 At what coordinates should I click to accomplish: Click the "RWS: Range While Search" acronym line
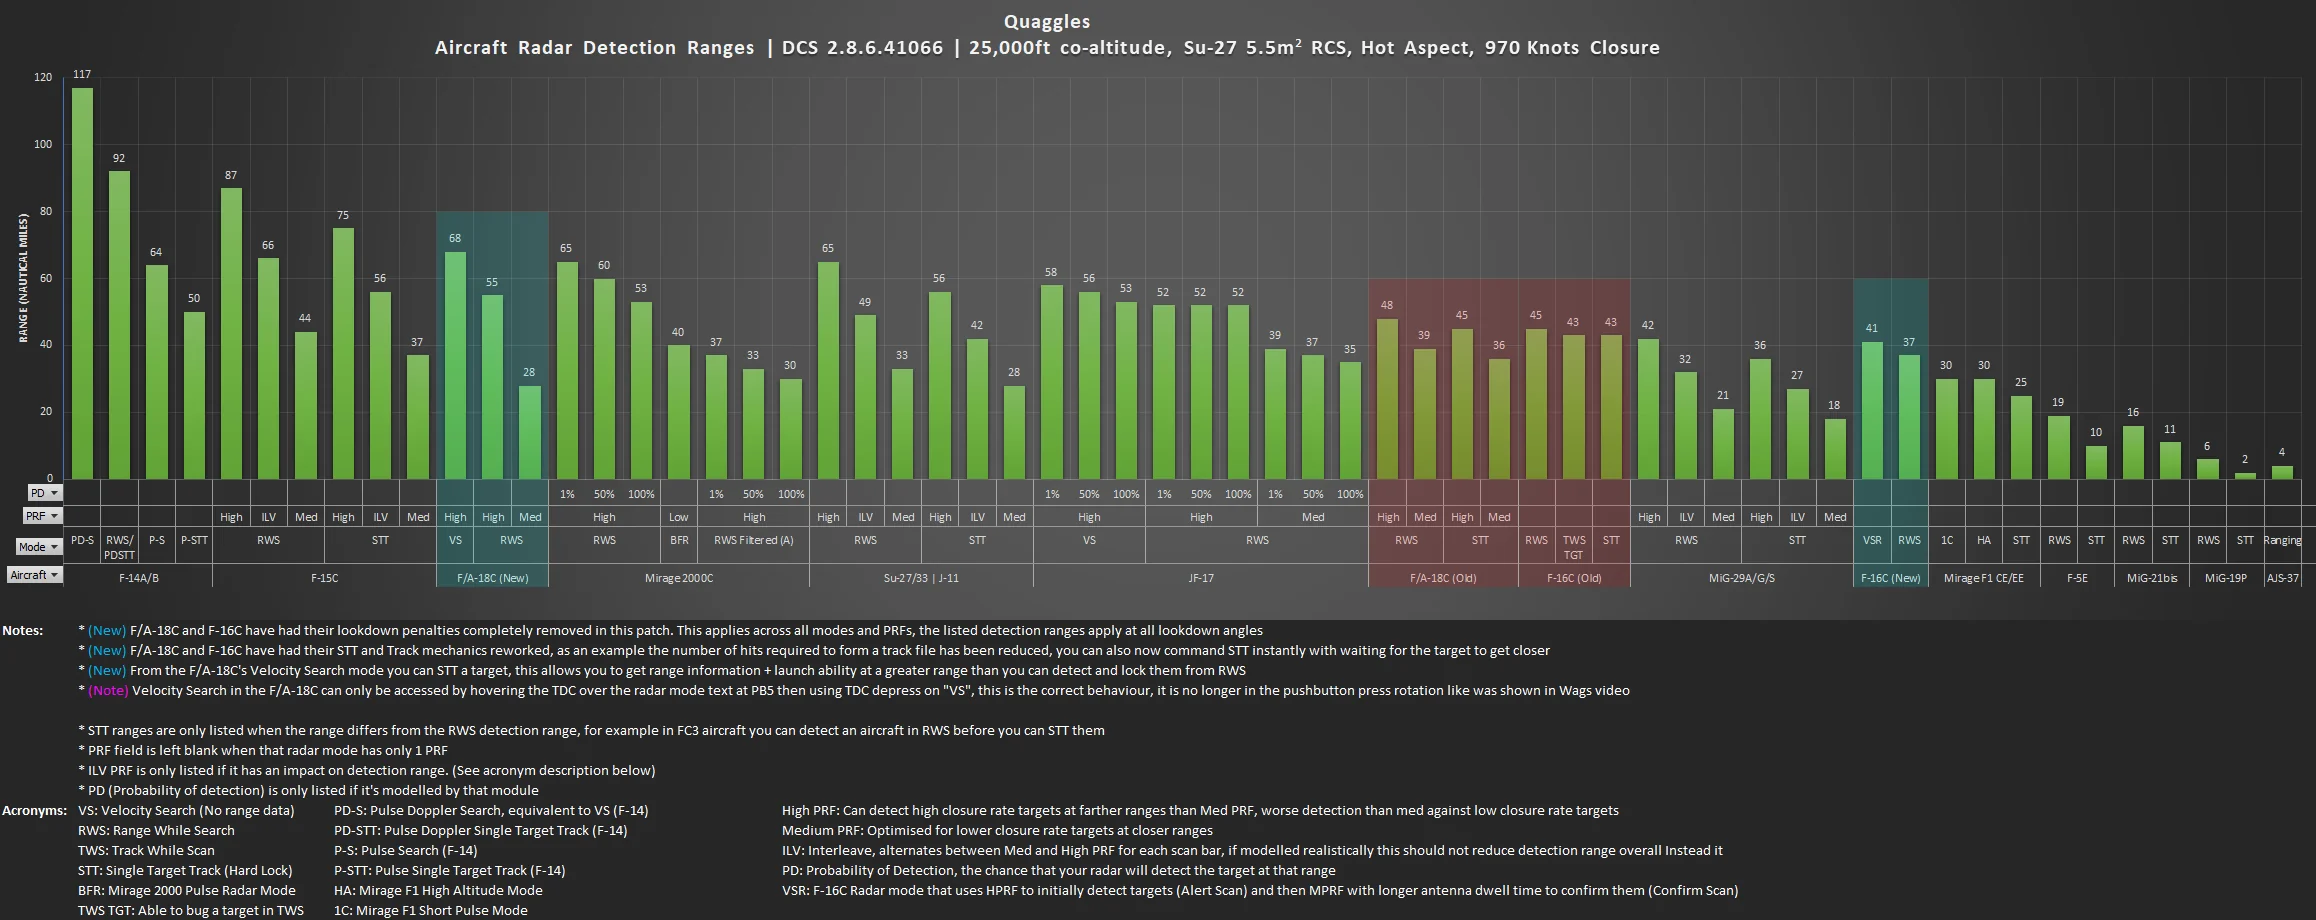[x=156, y=830]
